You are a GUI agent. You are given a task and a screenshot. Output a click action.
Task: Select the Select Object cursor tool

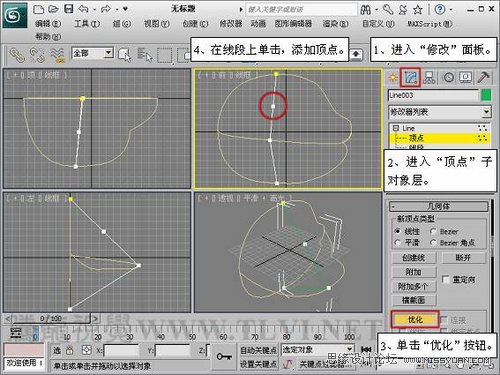125,55
